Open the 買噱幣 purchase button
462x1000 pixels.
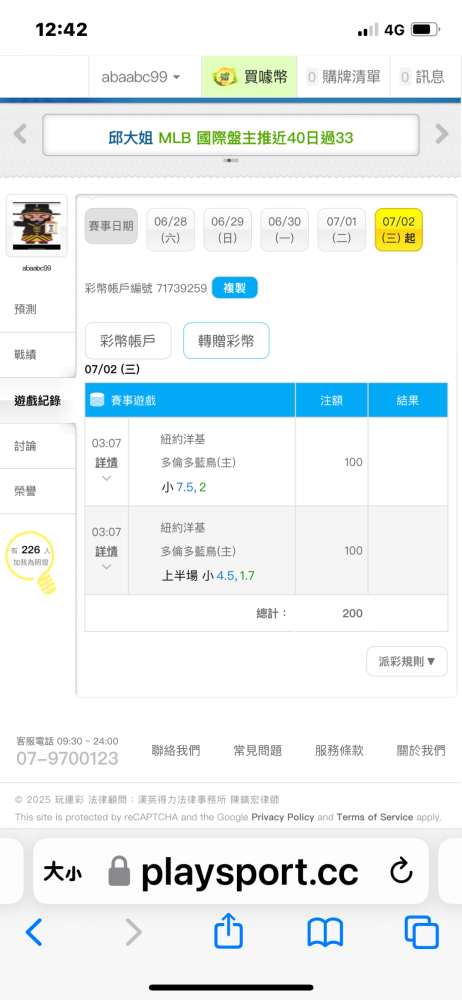250,77
